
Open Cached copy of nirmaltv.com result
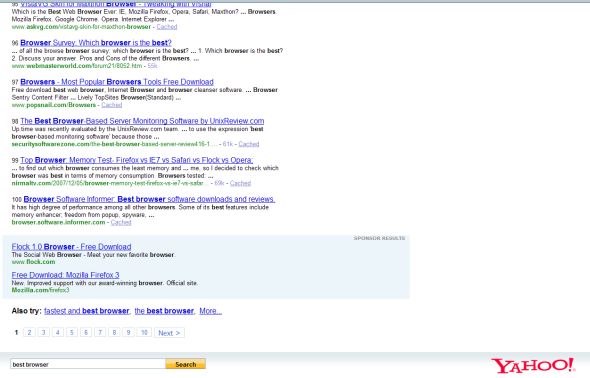click(240, 183)
